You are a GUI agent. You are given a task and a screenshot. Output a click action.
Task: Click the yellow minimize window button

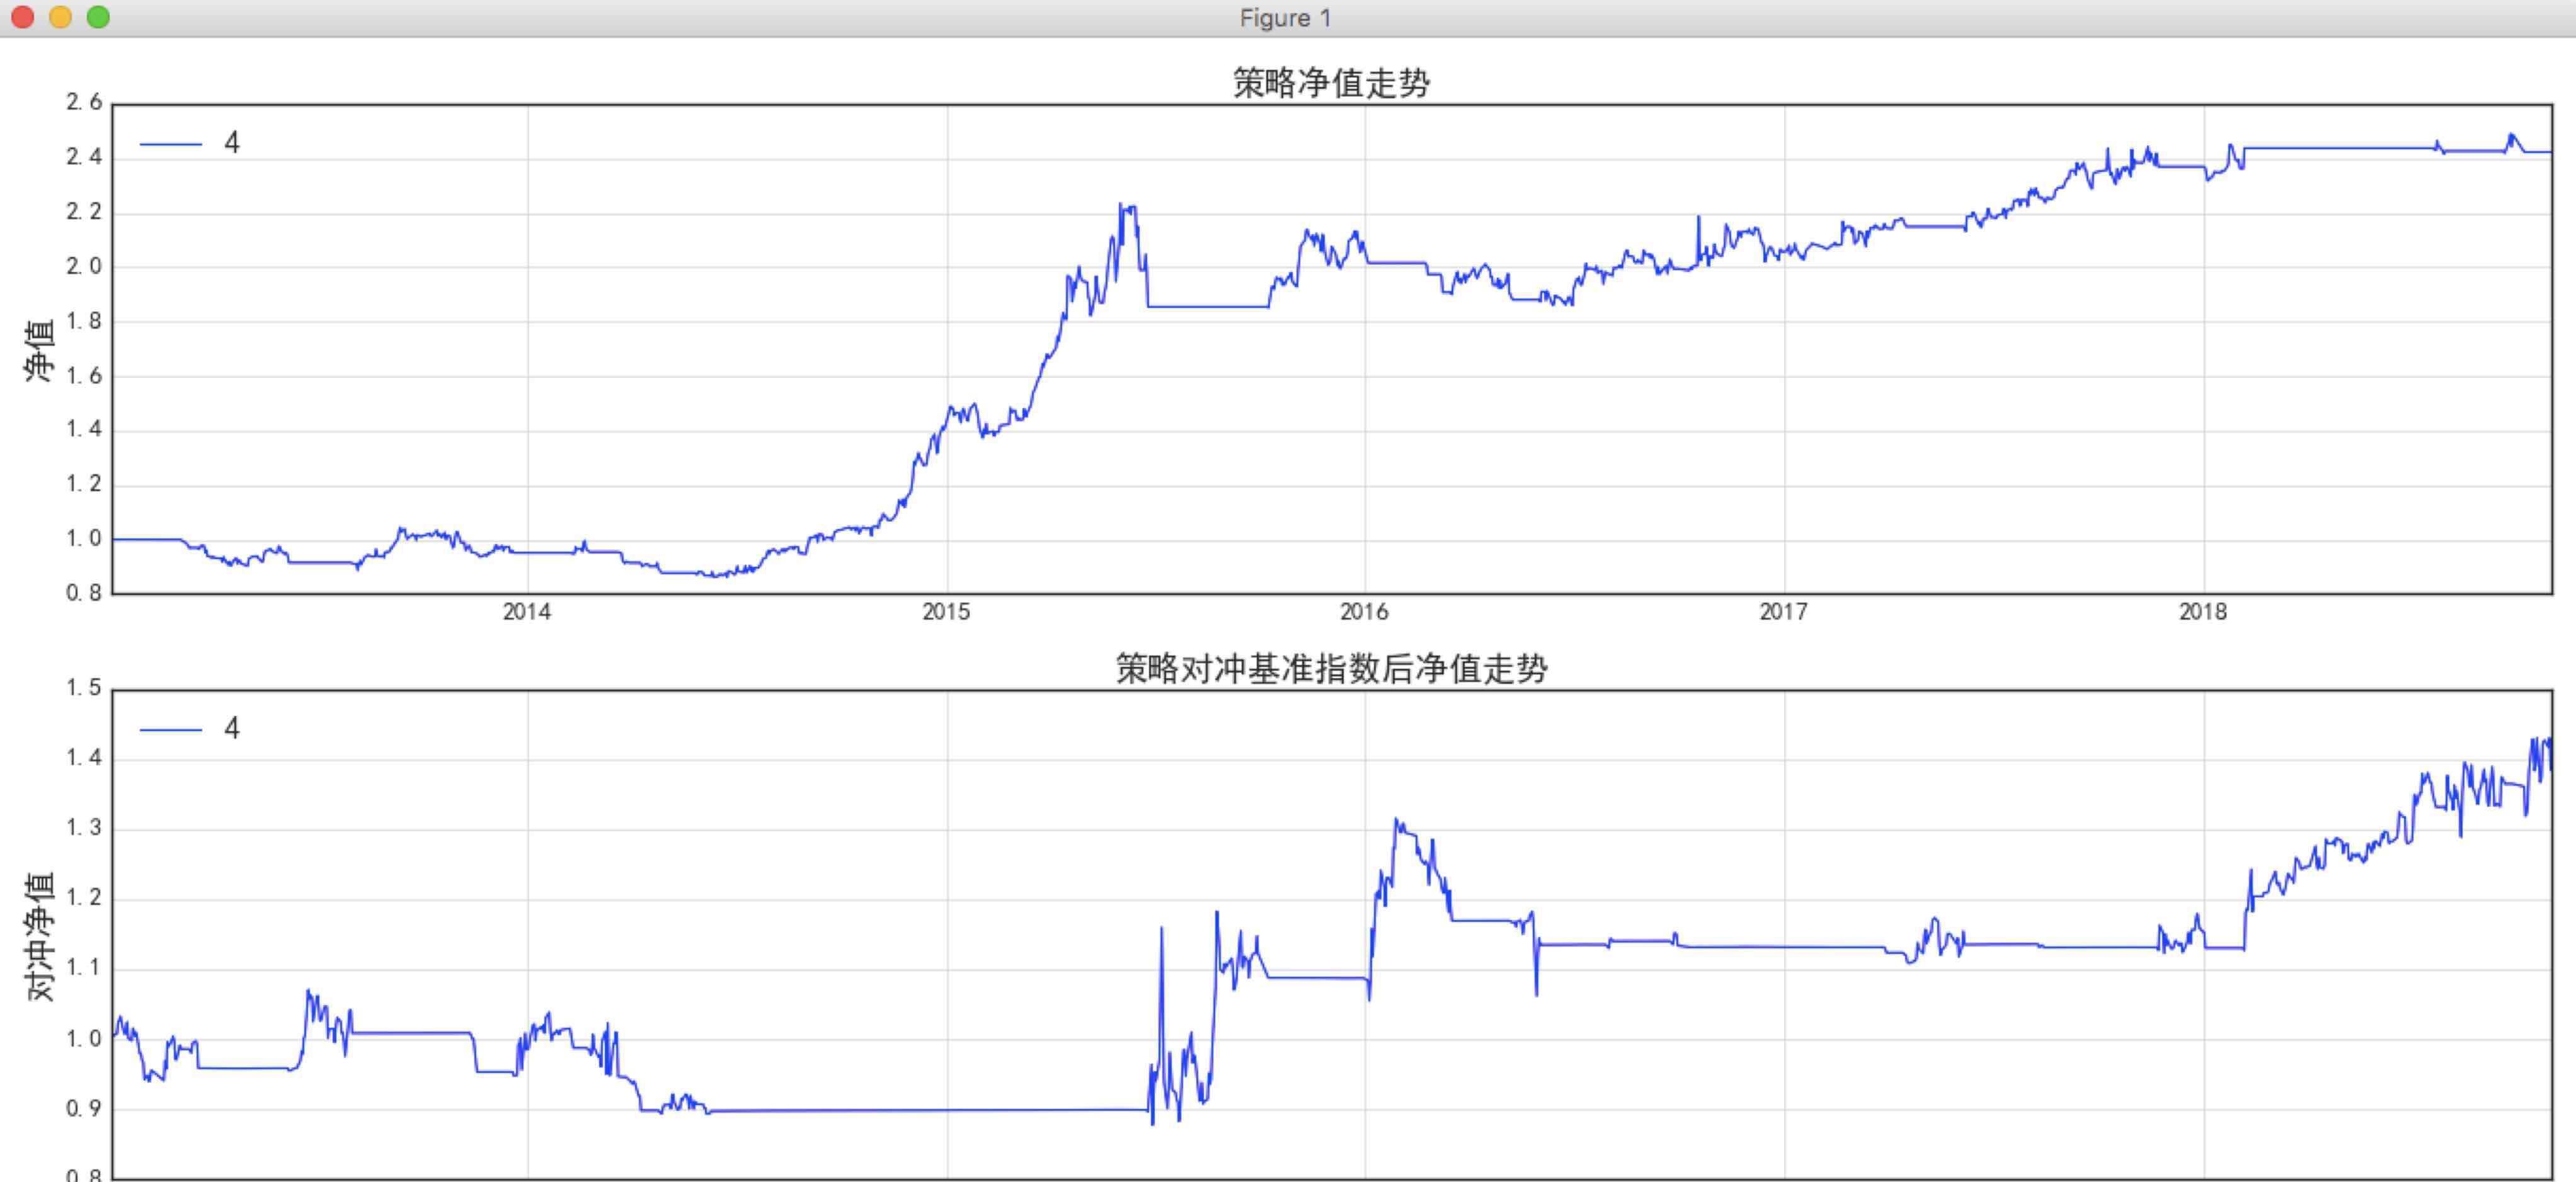pyautogui.click(x=60, y=17)
